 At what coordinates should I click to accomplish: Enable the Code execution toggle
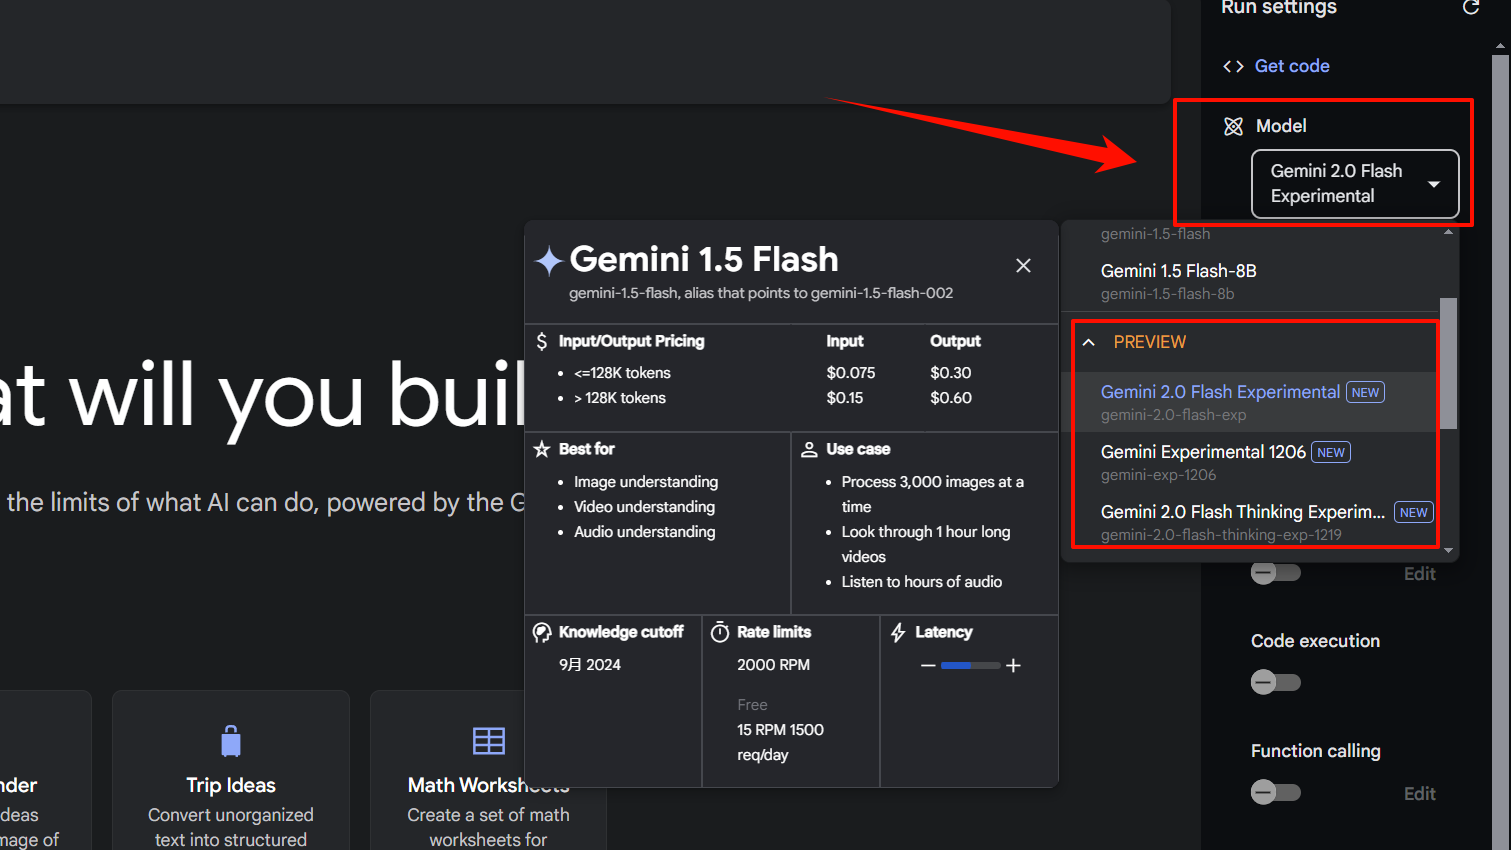click(x=1275, y=681)
